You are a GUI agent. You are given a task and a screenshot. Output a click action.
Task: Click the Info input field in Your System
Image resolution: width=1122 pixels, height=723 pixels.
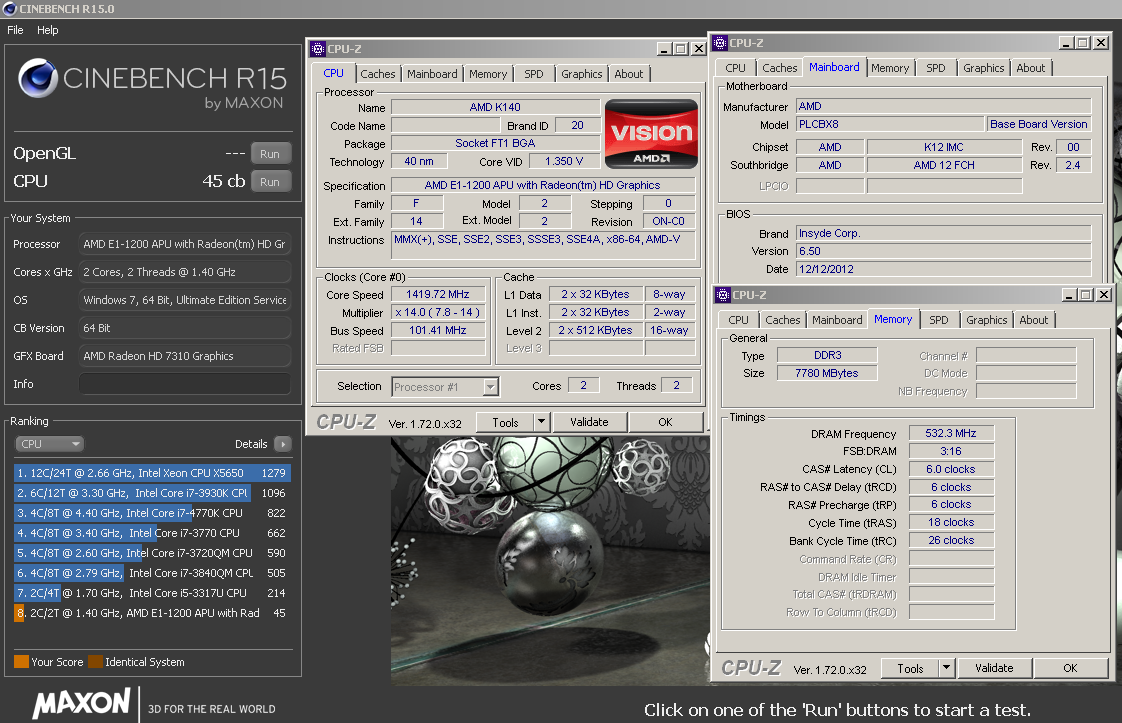point(185,384)
